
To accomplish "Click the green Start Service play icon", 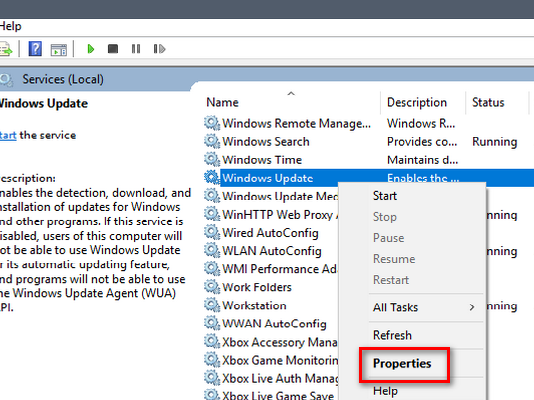I will point(91,49).
